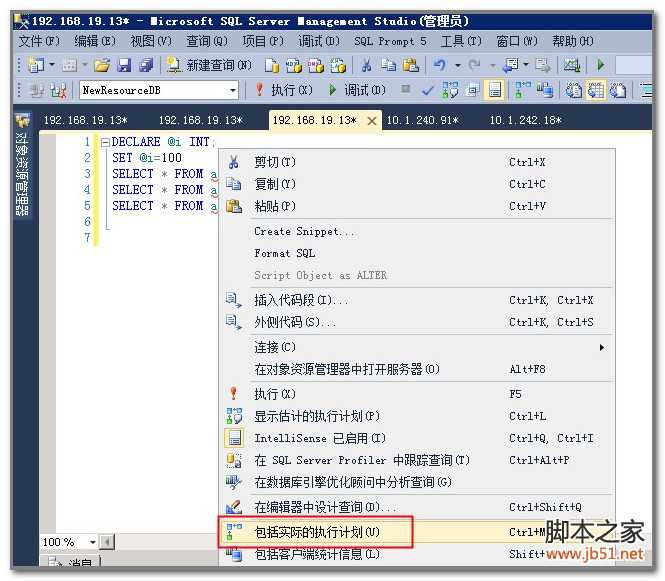The width and height of the screenshot is (665, 581).
Task: Click the toolbar Copy icon
Action: [x=388, y=65]
